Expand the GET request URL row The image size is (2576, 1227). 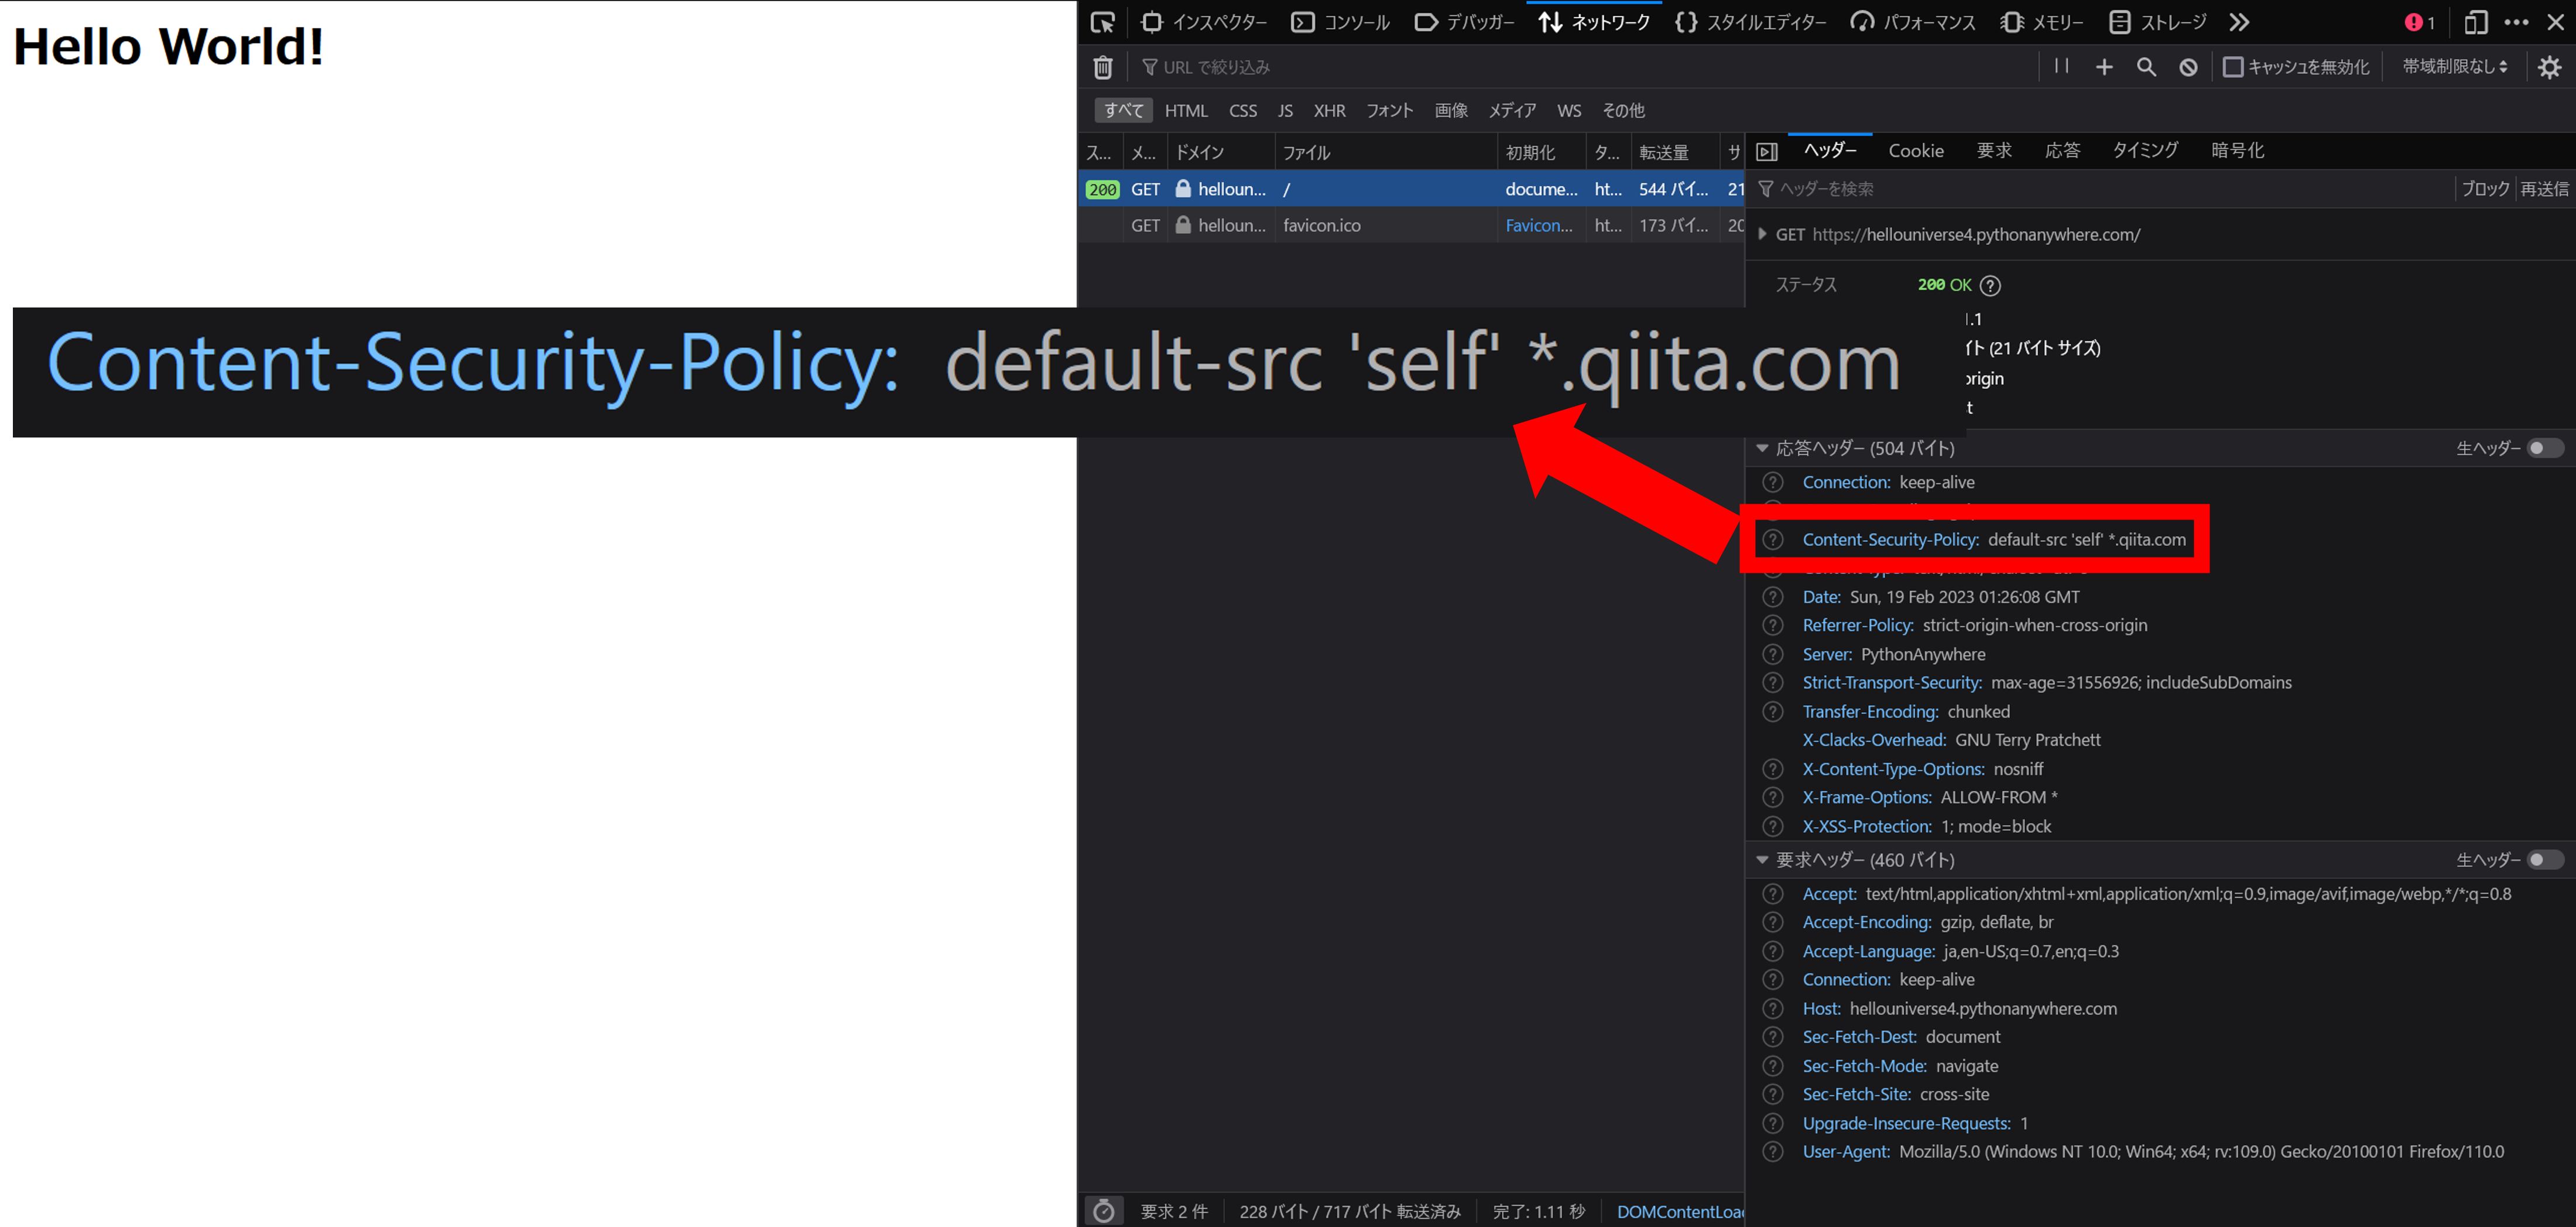click(x=1762, y=234)
